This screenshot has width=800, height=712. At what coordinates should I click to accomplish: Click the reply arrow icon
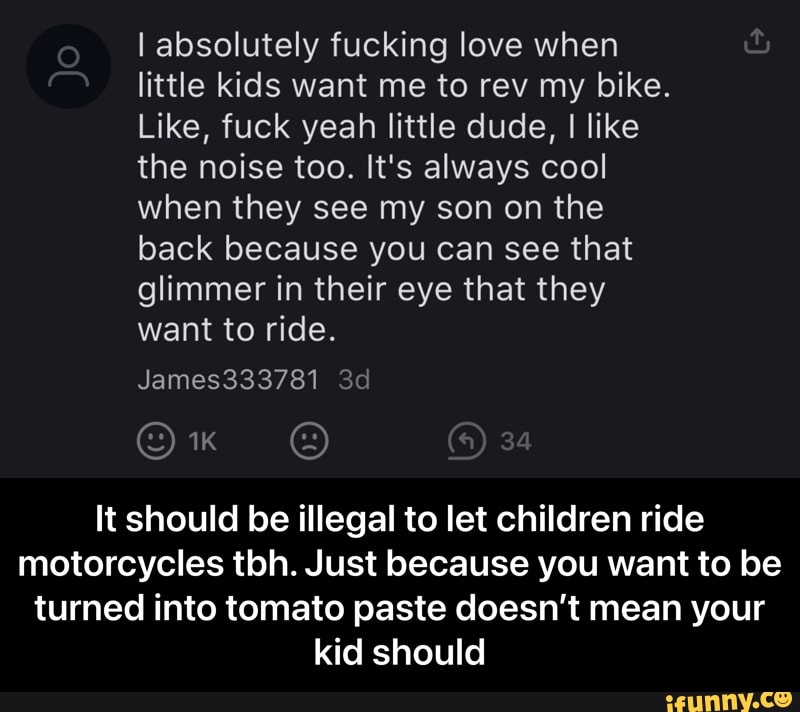pyautogui.click(x=466, y=441)
